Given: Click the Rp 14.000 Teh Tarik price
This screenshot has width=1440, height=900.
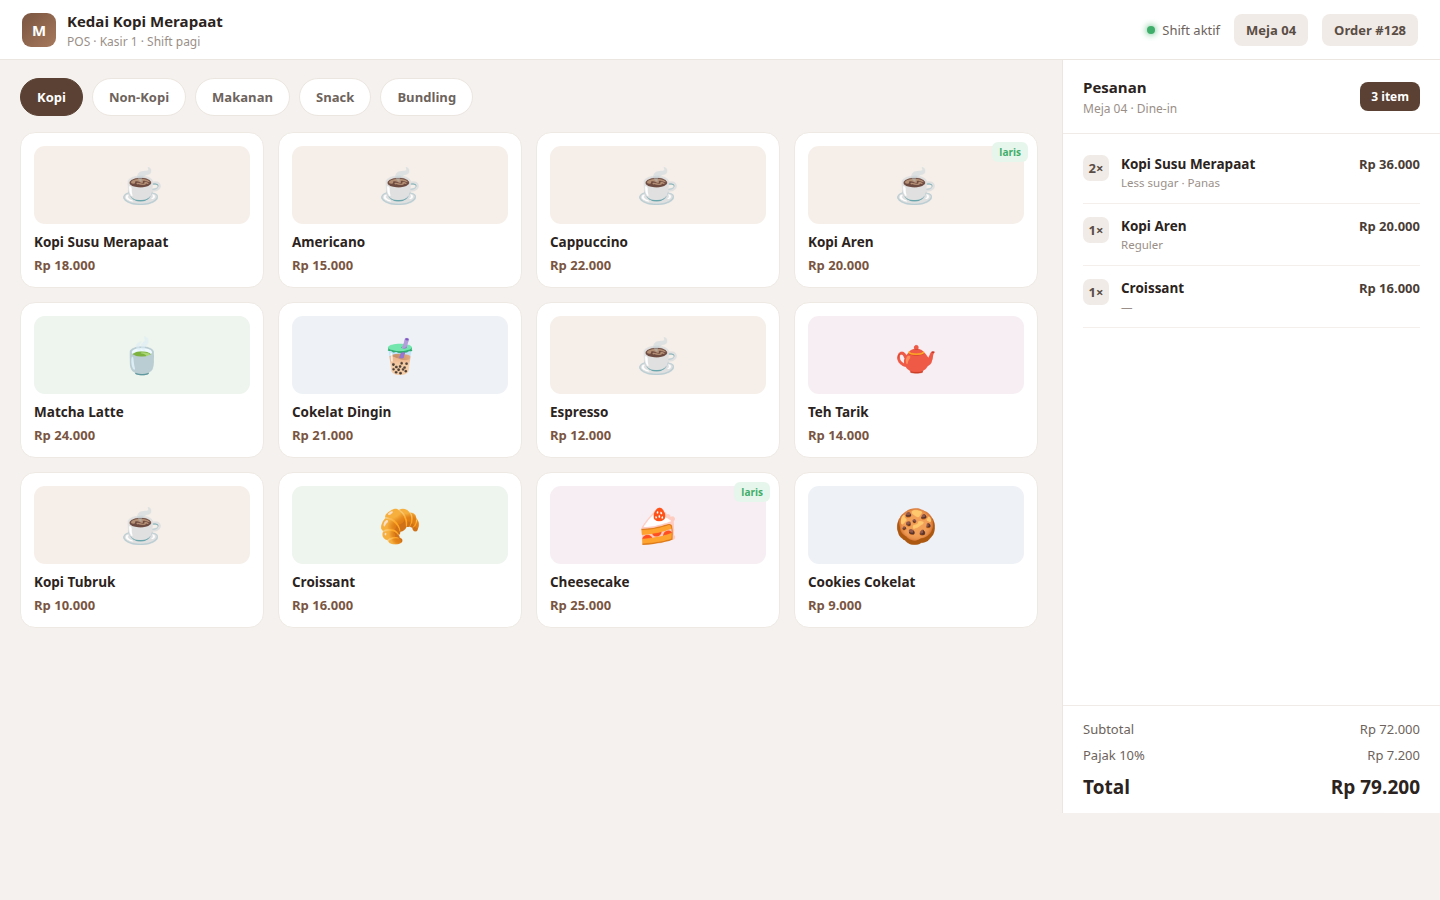Looking at the screenshot, I should (x=838, y=436).
